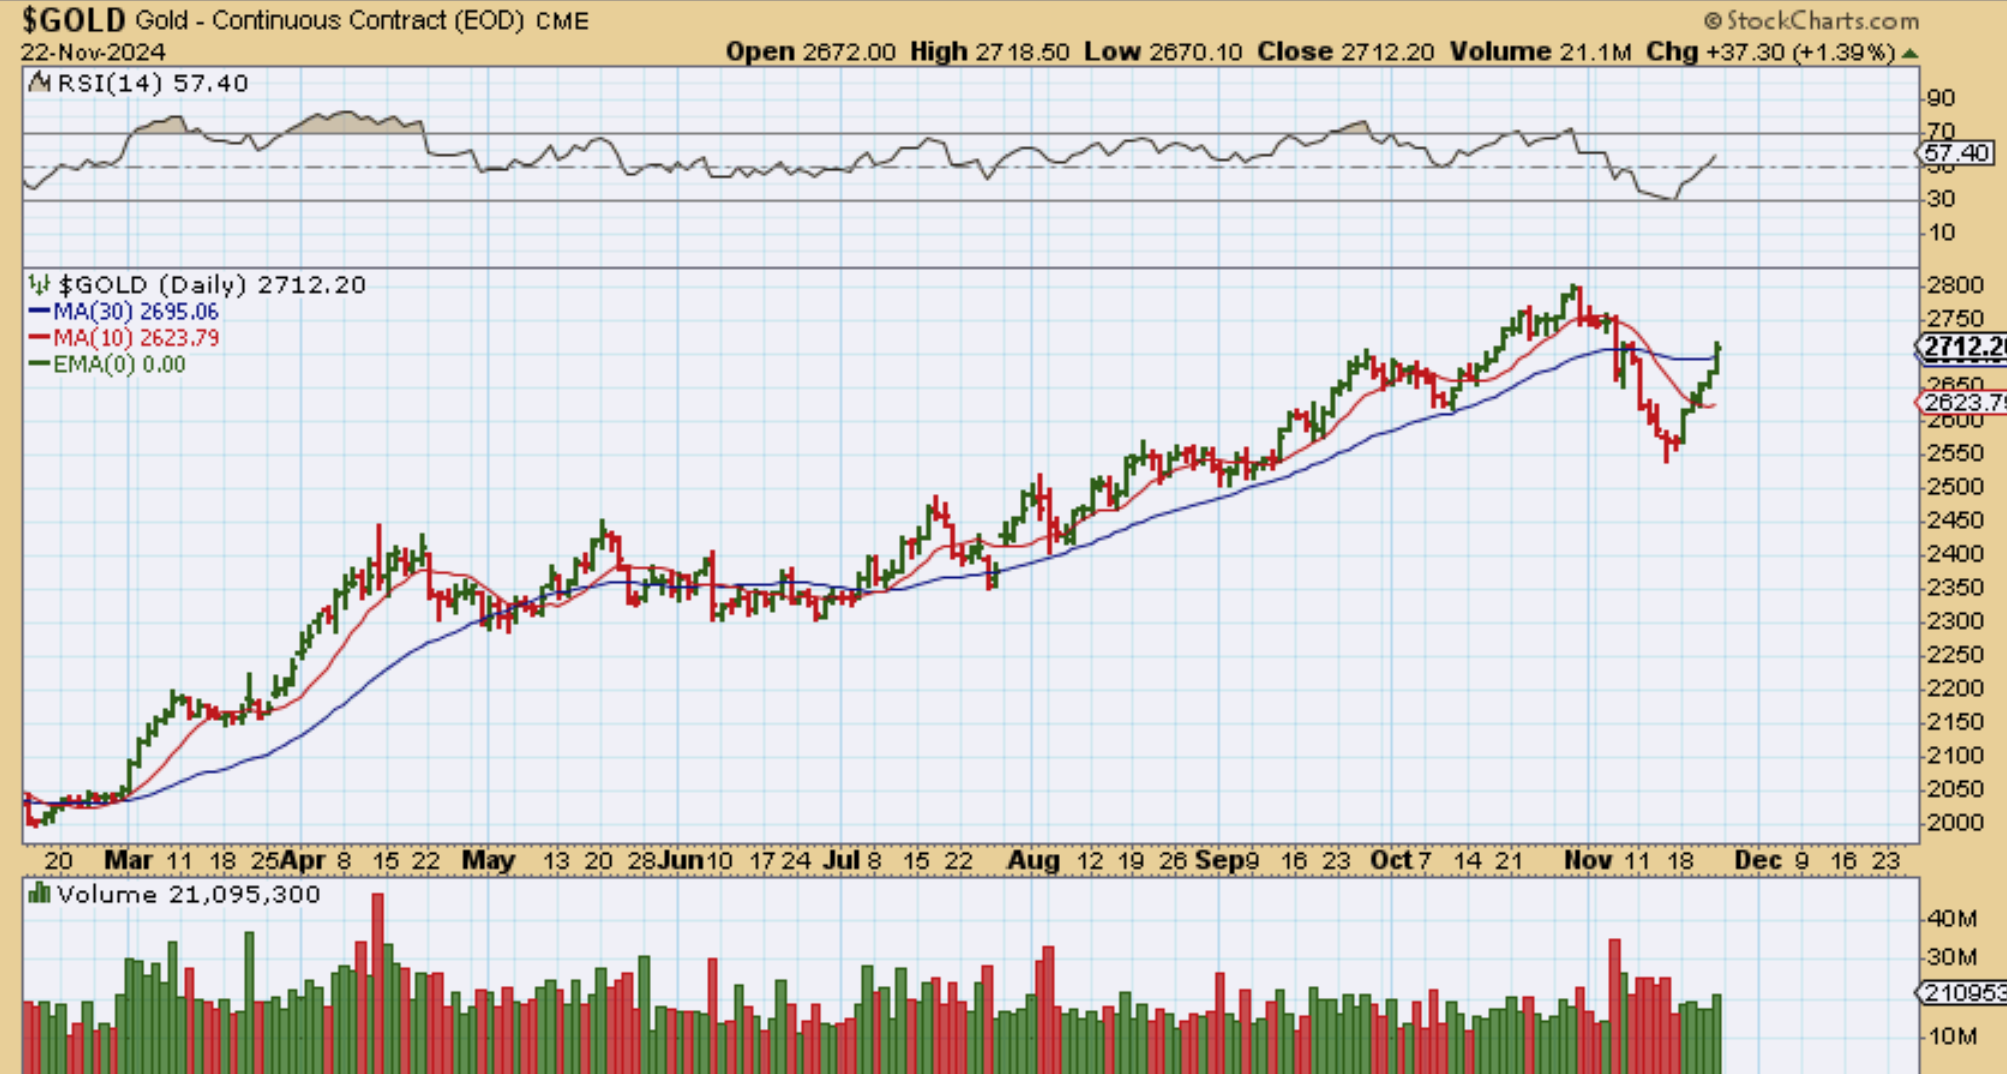2007x1074 pixels.
Task: Click the RSI(14) 57.40 panel label
Action: (152, 83)
